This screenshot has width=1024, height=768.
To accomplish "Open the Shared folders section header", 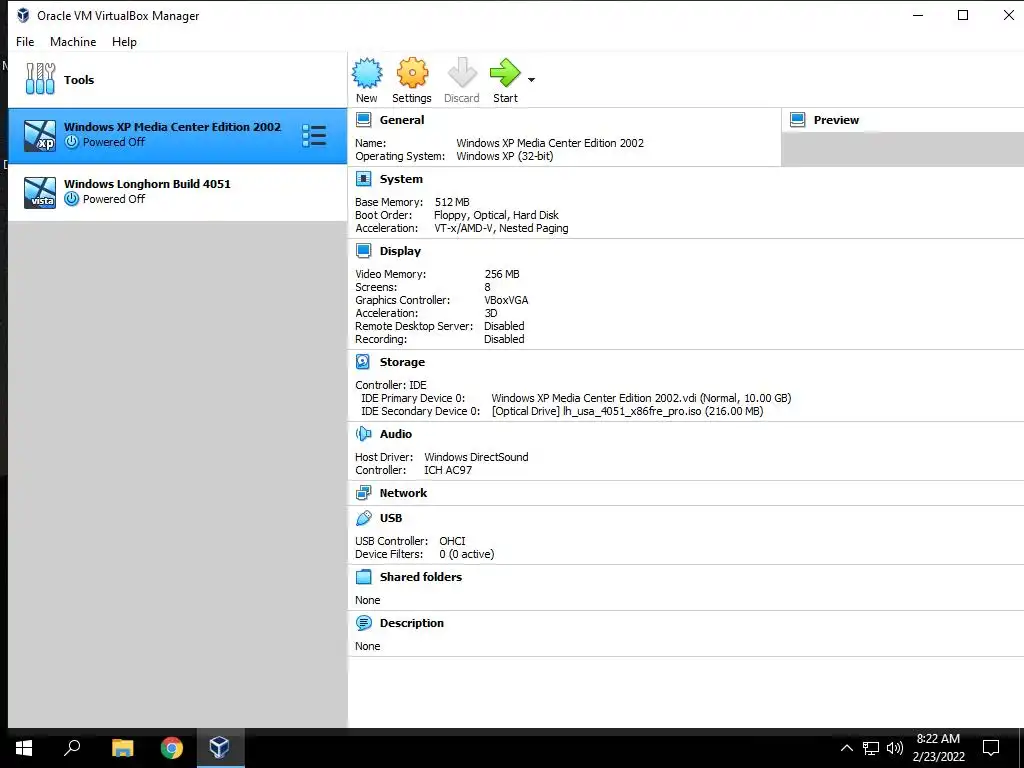I will pyautogui.click(x=421, y=577).
